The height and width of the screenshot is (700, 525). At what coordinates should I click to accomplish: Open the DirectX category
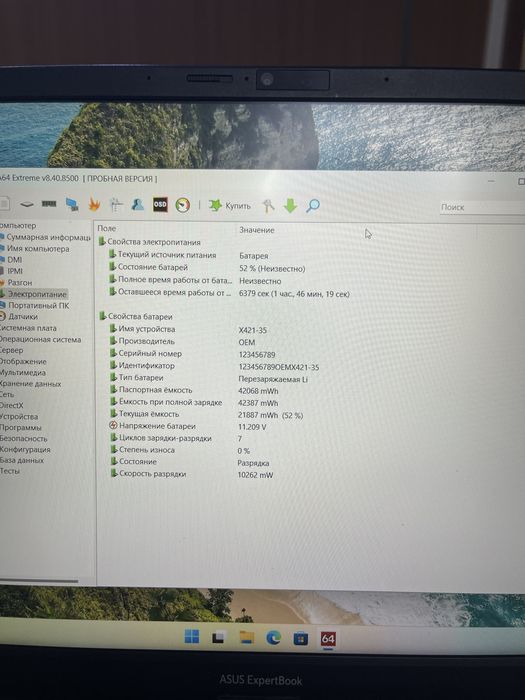click(12, 405)
